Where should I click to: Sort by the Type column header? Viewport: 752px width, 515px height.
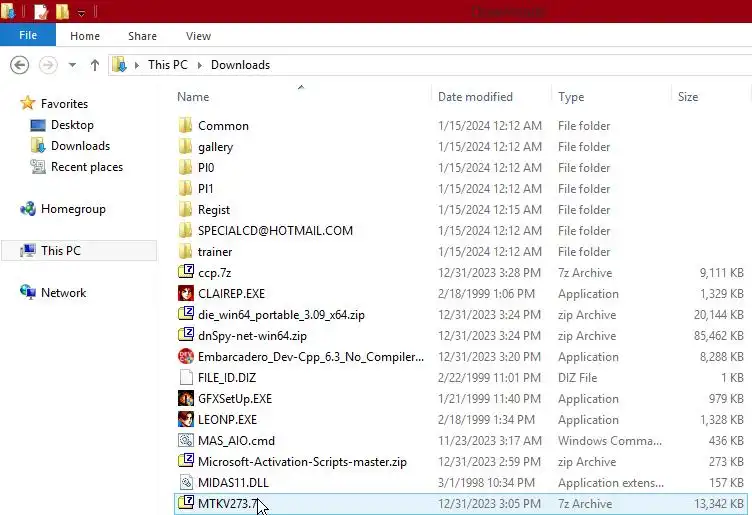point(571,97)
